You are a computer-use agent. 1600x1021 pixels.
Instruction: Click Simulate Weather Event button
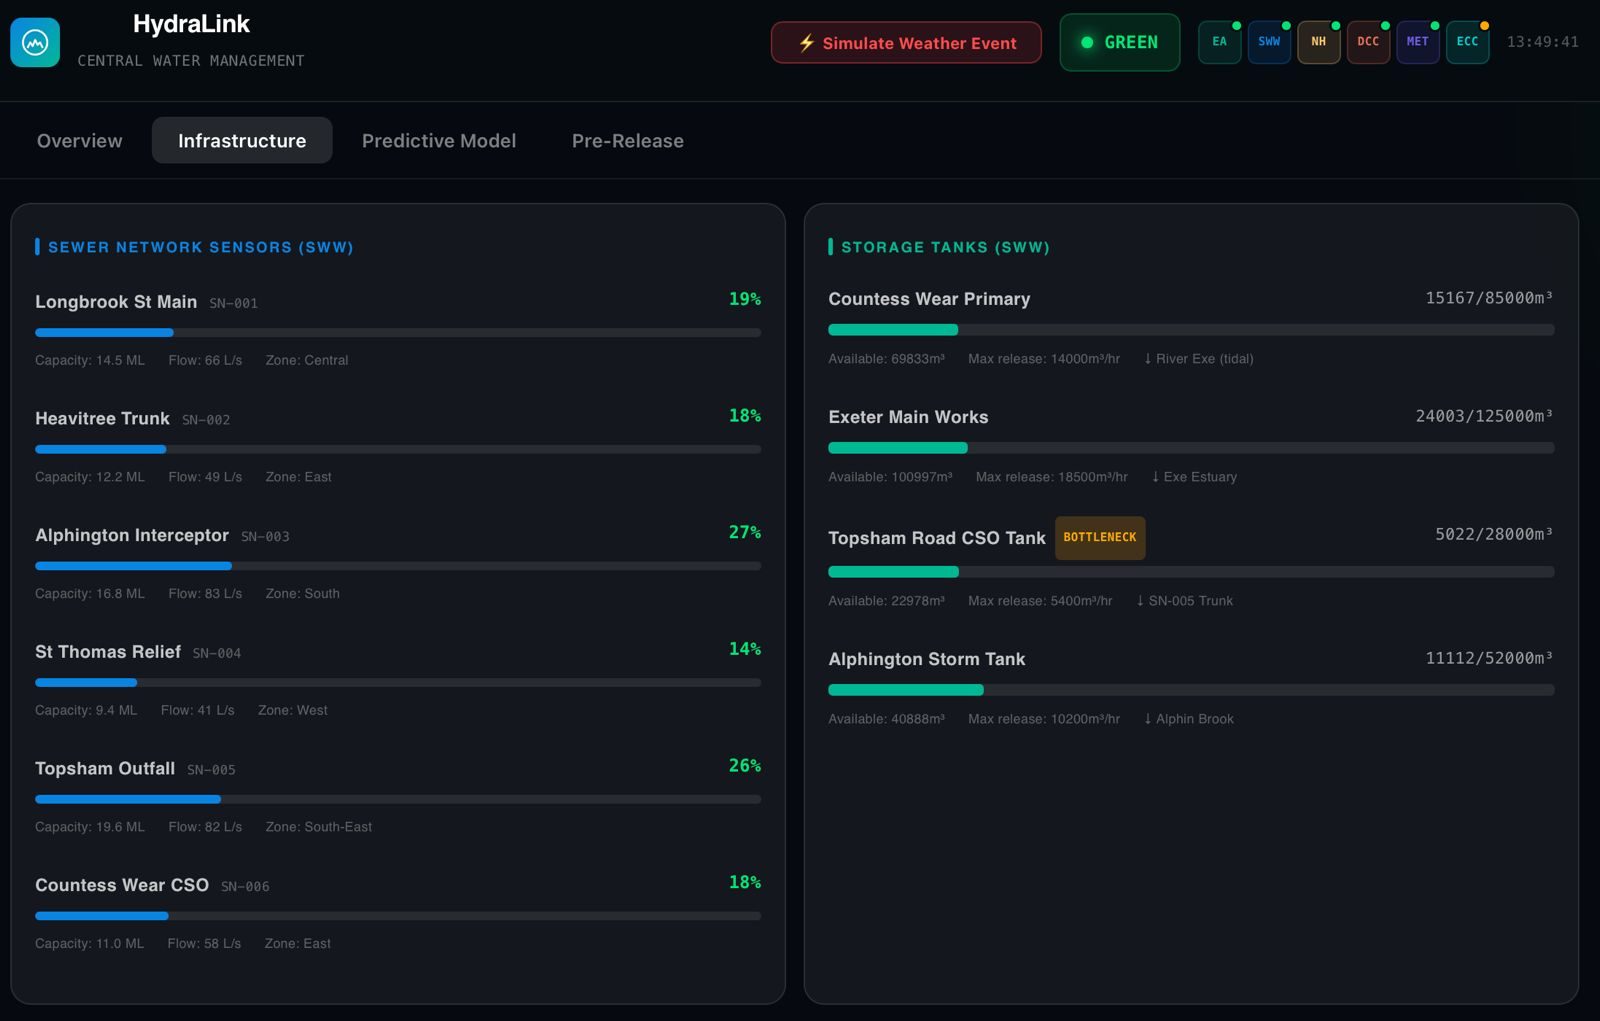click(906, 43)
